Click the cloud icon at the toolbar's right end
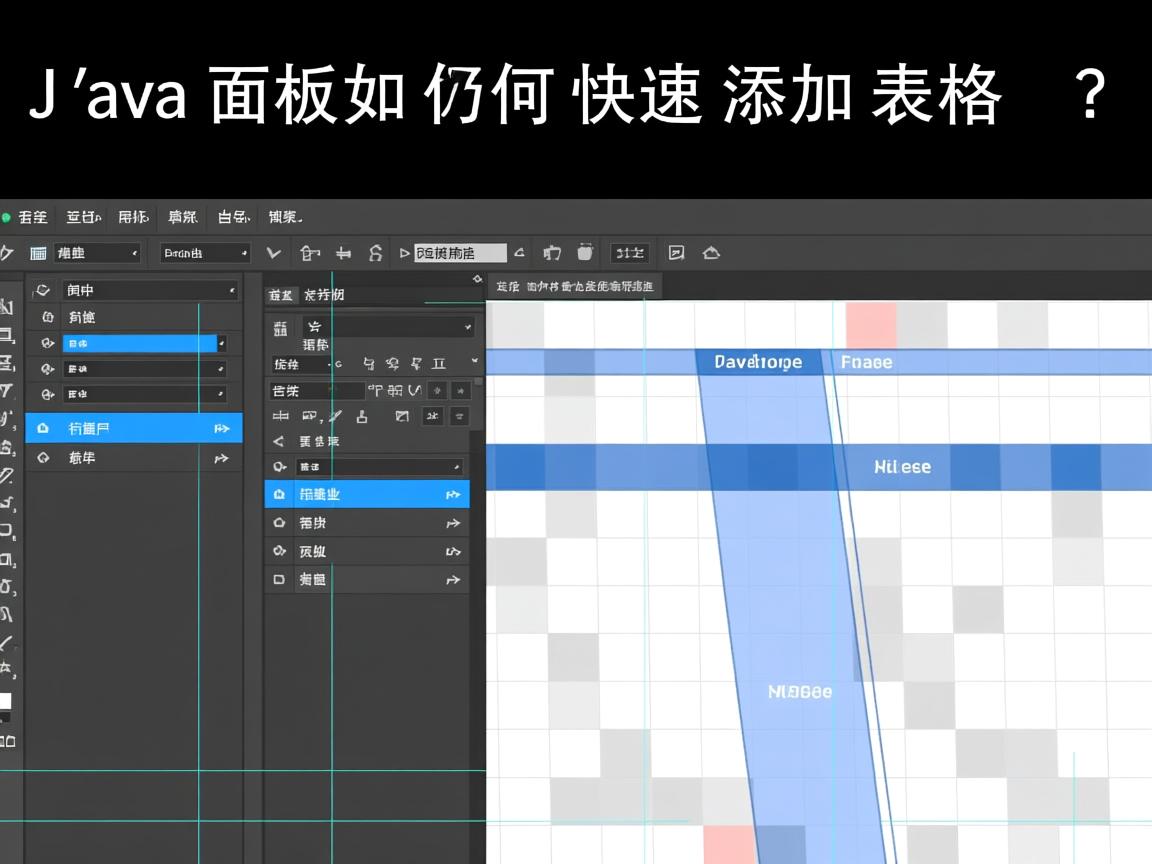1152x864 pixels. click(711, 253)
